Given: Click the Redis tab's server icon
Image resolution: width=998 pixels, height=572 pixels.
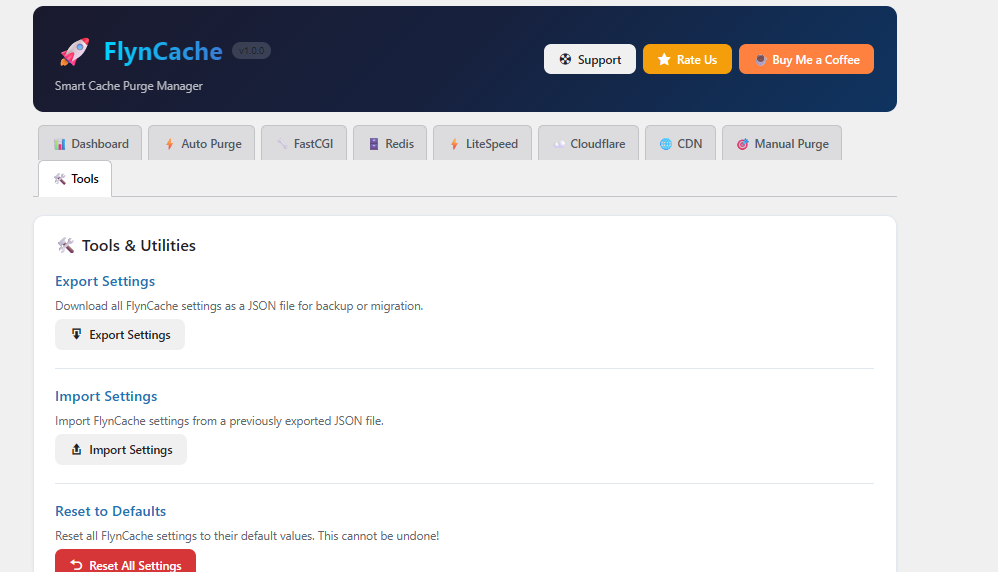Looking at the screenshot, I should [374, 144].
